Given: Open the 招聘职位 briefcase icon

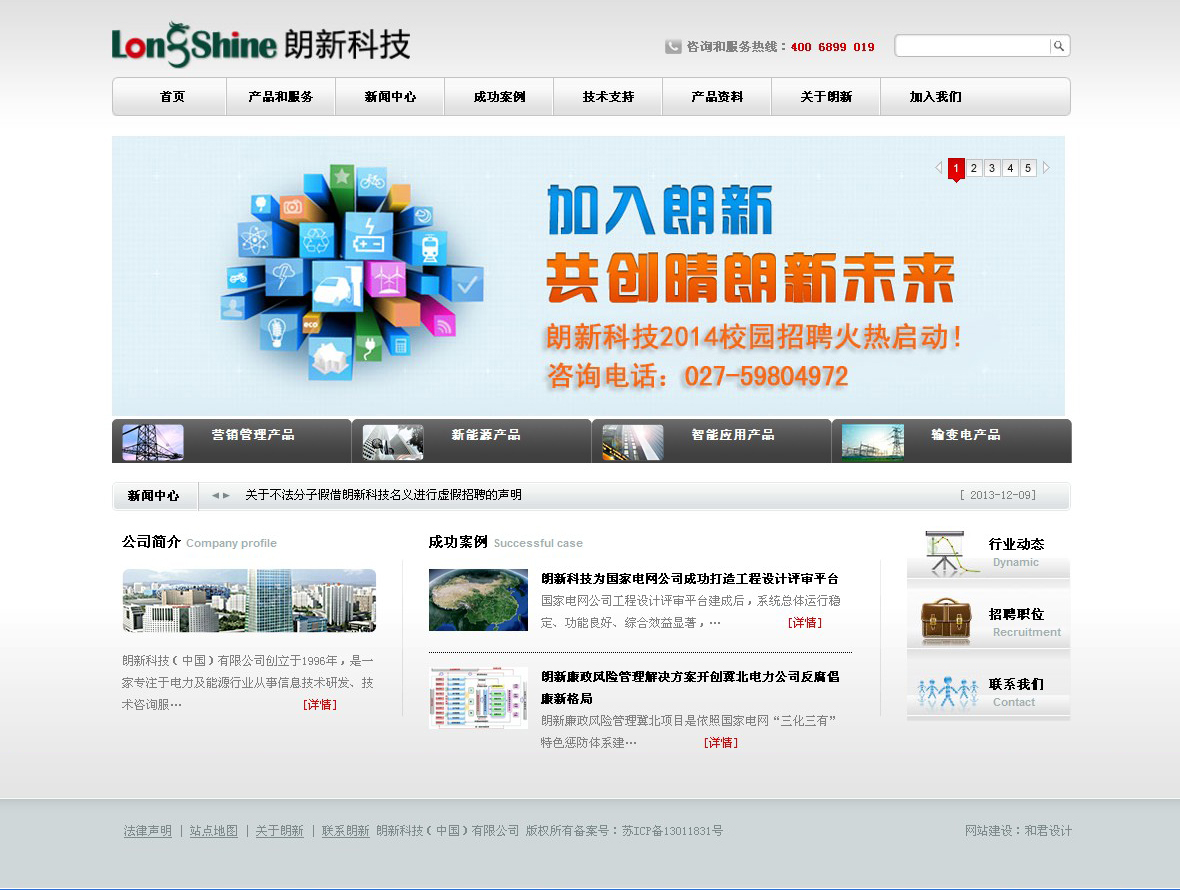Looking at the screenshot, I should tap(946, 621).
